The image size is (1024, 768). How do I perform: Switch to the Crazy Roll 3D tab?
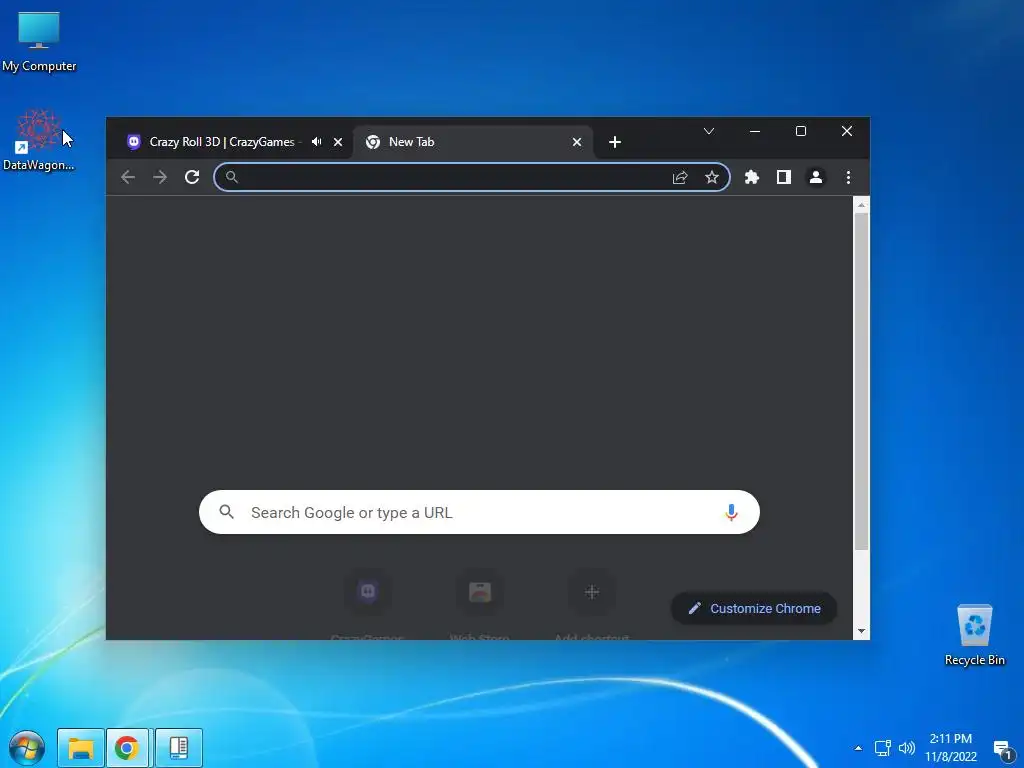(x=221, y=142)
